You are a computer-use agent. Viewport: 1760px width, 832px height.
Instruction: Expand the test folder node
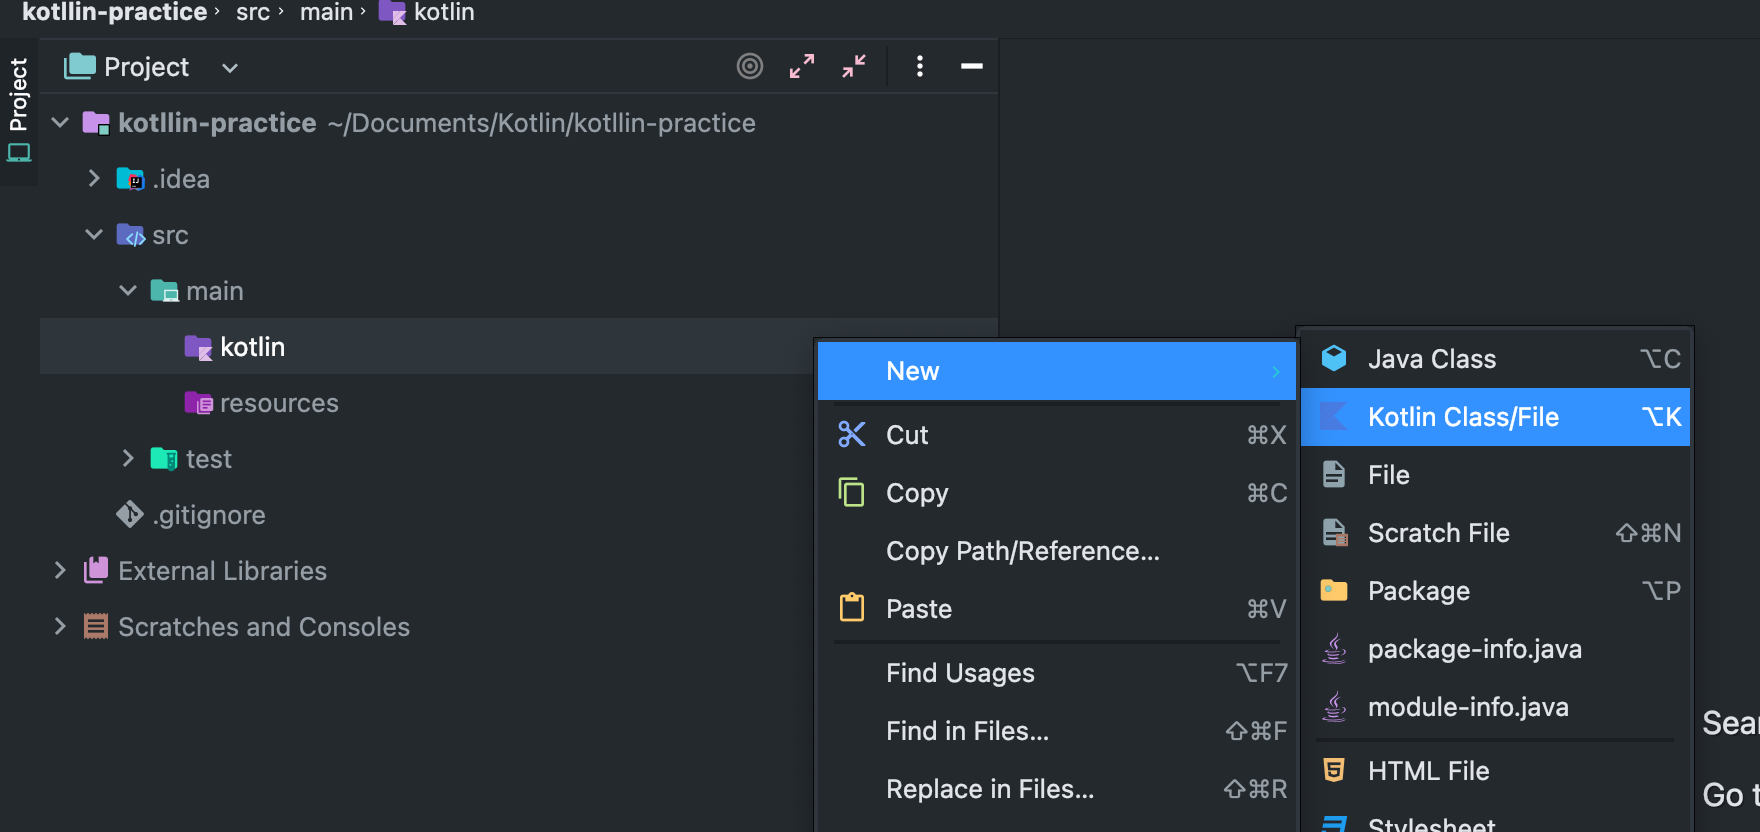(128, 458)
